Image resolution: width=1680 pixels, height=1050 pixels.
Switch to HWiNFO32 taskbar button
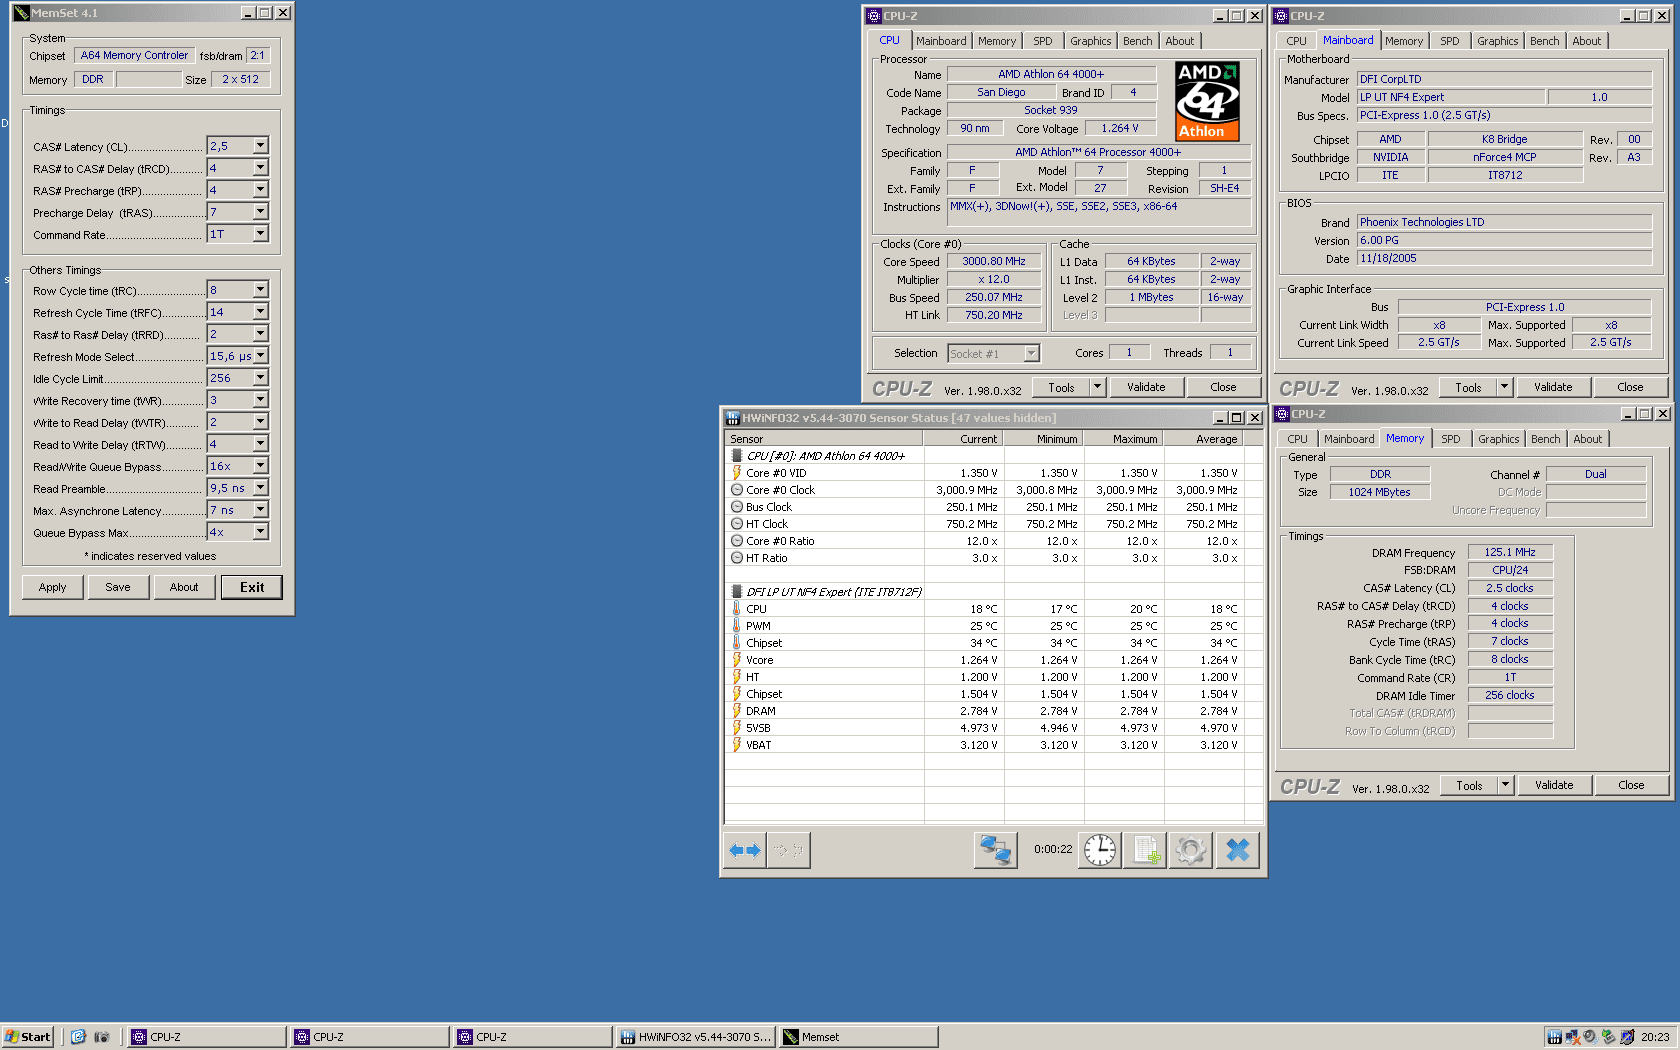[696, 1037]
